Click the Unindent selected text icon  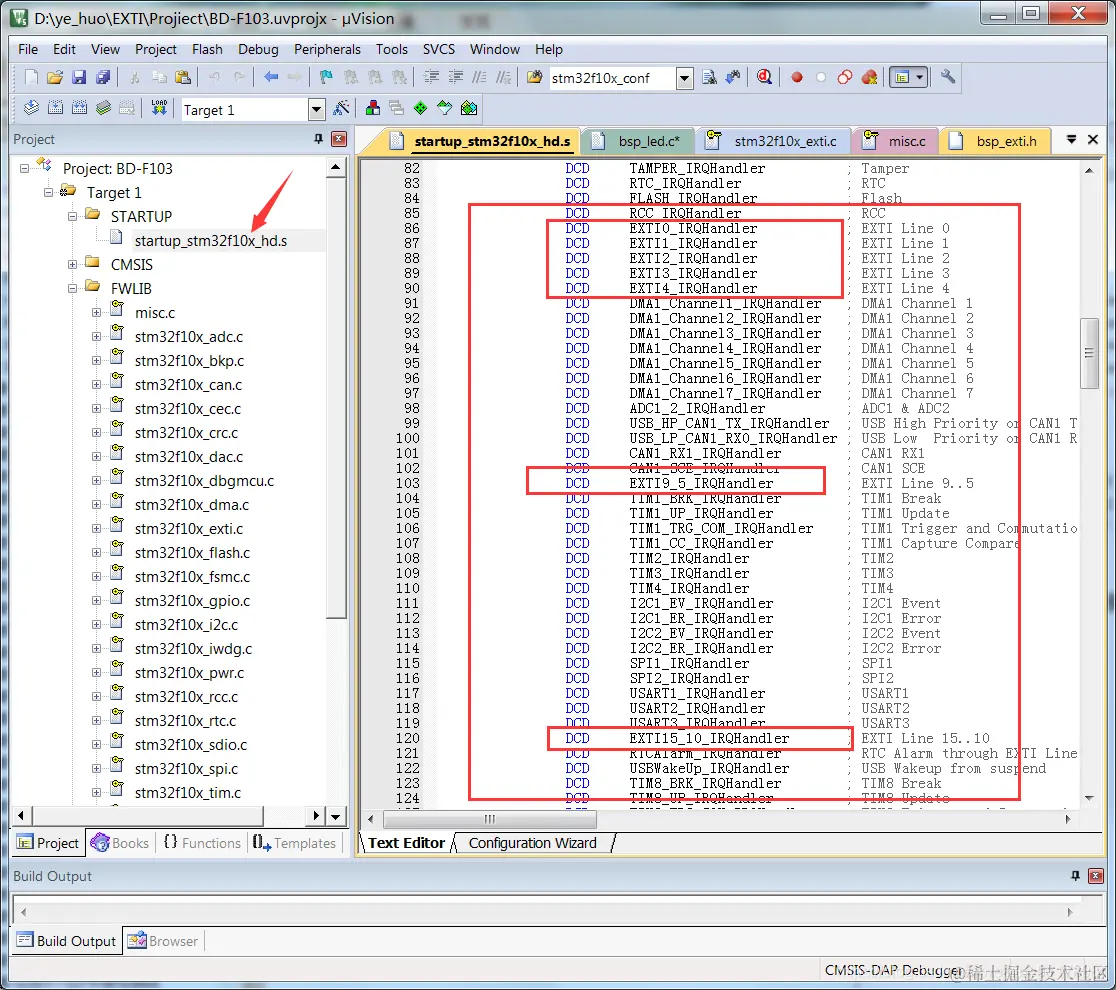coord(456,77)
